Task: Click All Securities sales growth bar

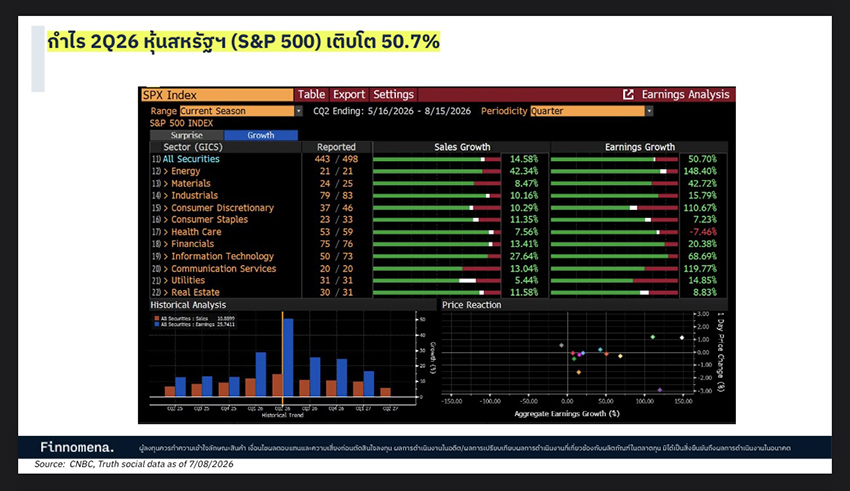Action: pyautogui.click(x=437, y=159)
